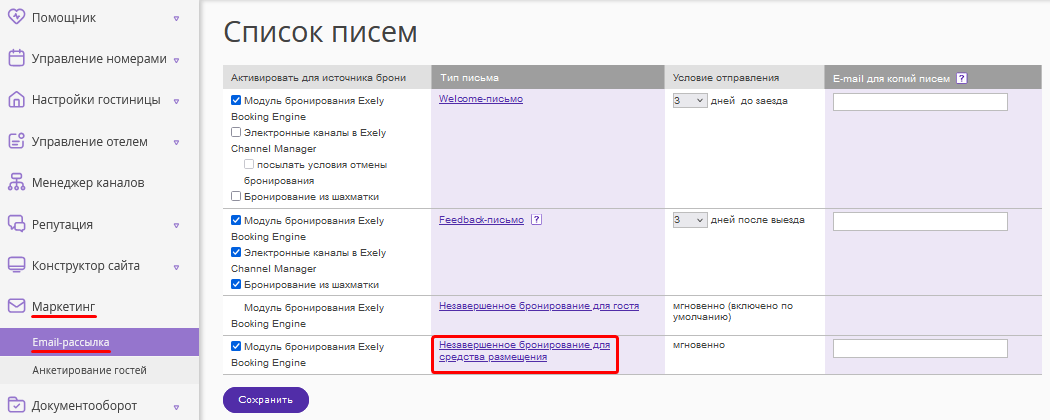Screen dimensions: 1050x420
Task: Open the Feedback-письмо link
Action: (x=481, y=220)
